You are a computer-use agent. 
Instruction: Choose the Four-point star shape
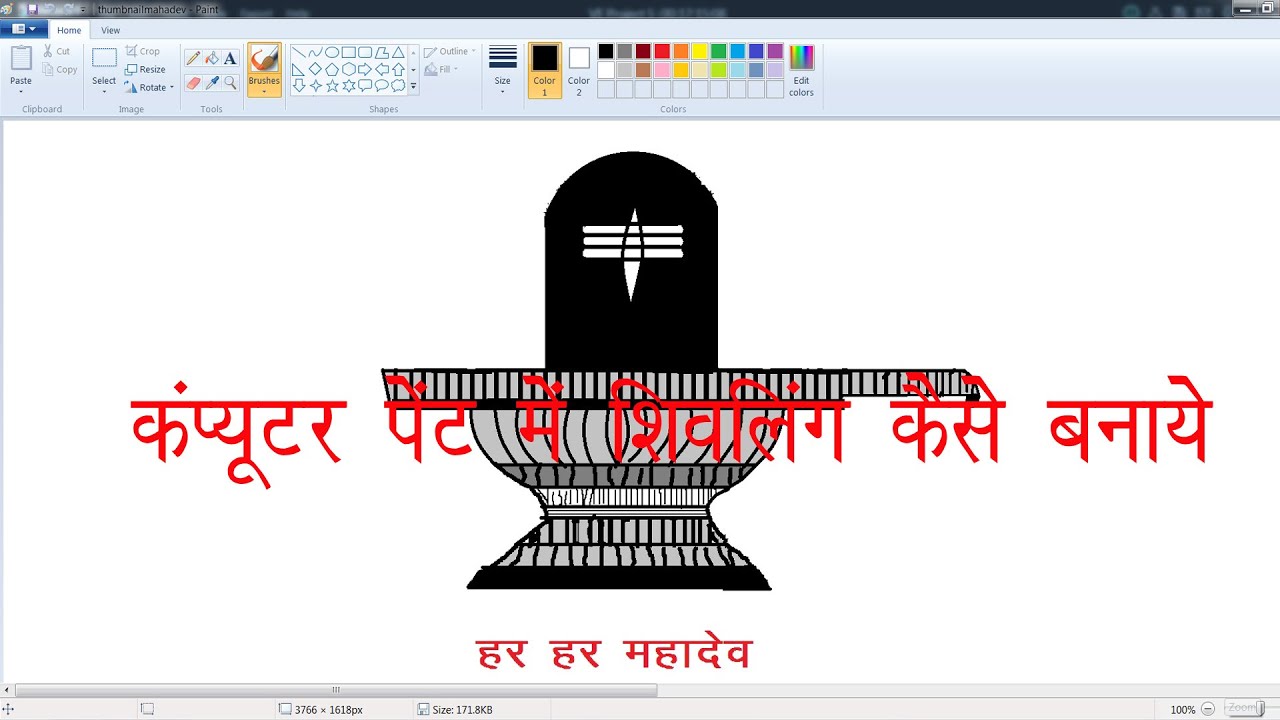(x=315, y=86)
